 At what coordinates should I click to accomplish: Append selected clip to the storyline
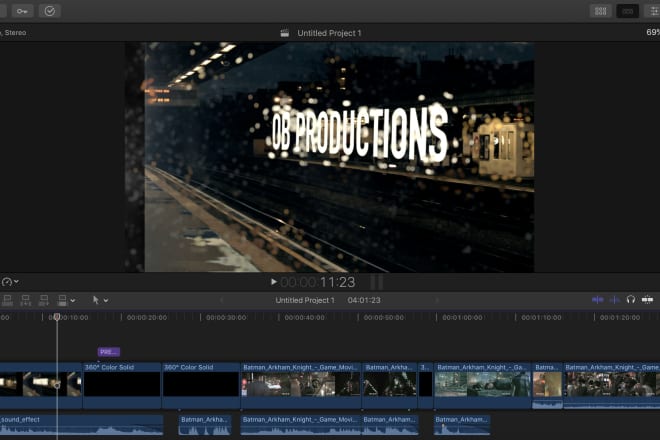coord(43,300)
